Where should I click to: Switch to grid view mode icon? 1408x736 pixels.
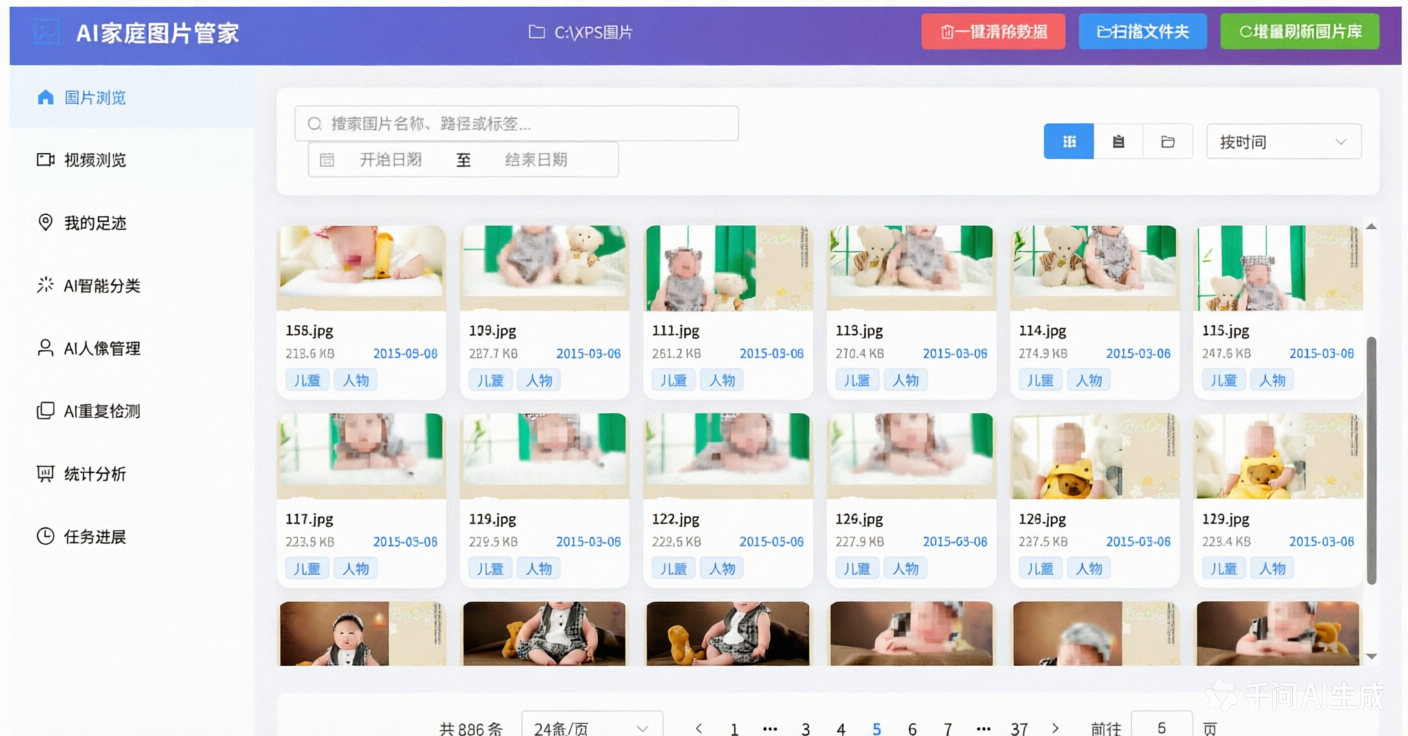pyautogui.click(x=1069, y=141)
